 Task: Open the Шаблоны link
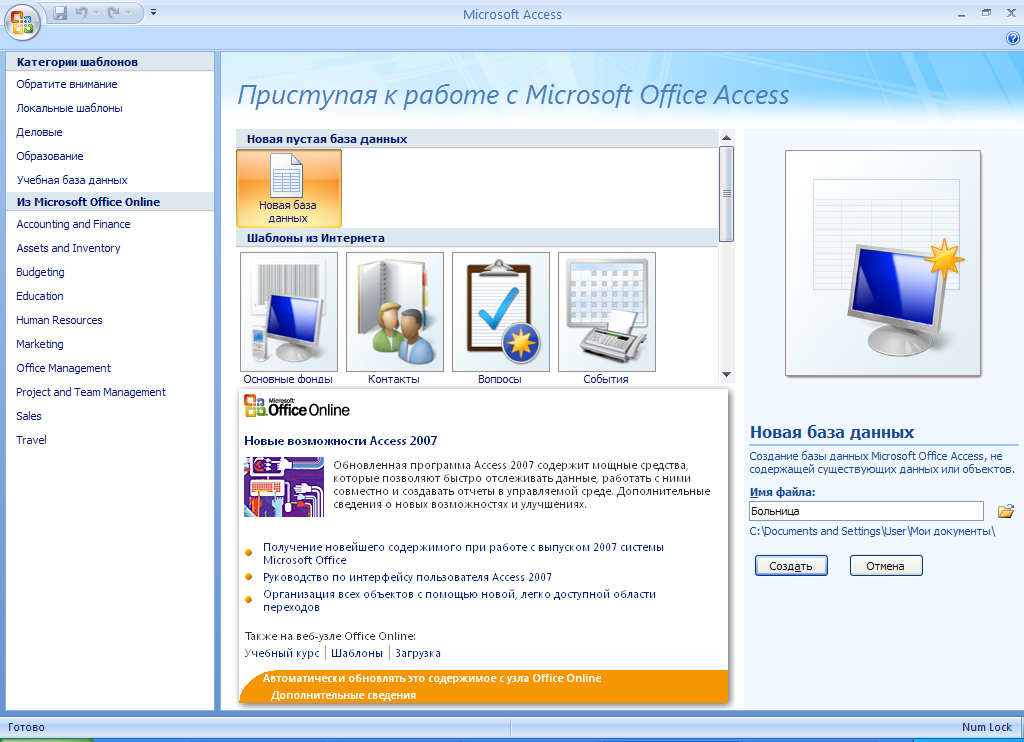click(x=357, y=653)
